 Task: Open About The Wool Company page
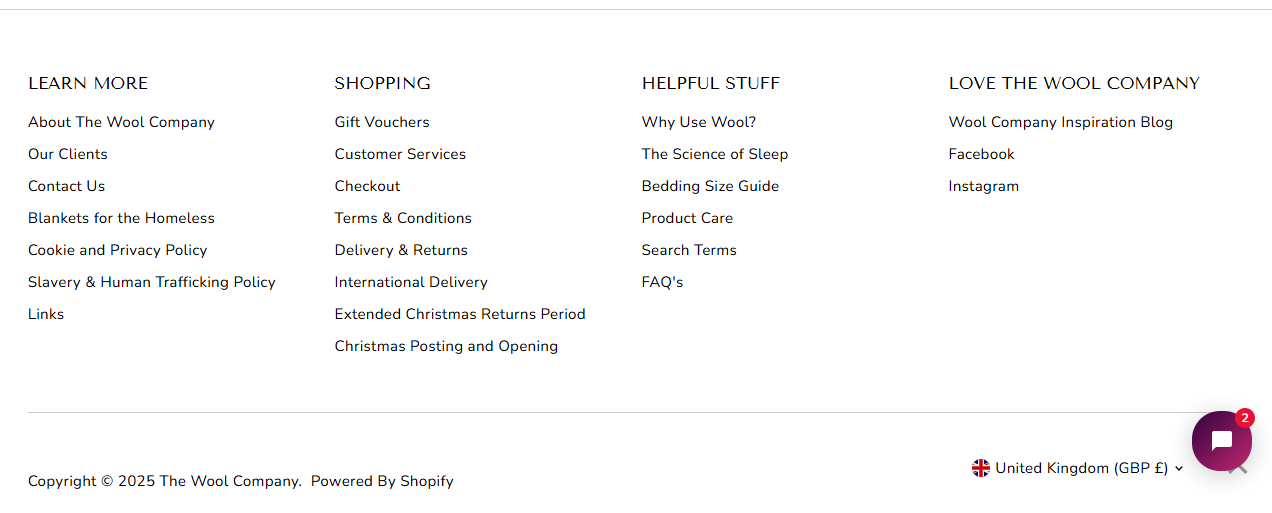pyautogui.click(x=121, y=122)
